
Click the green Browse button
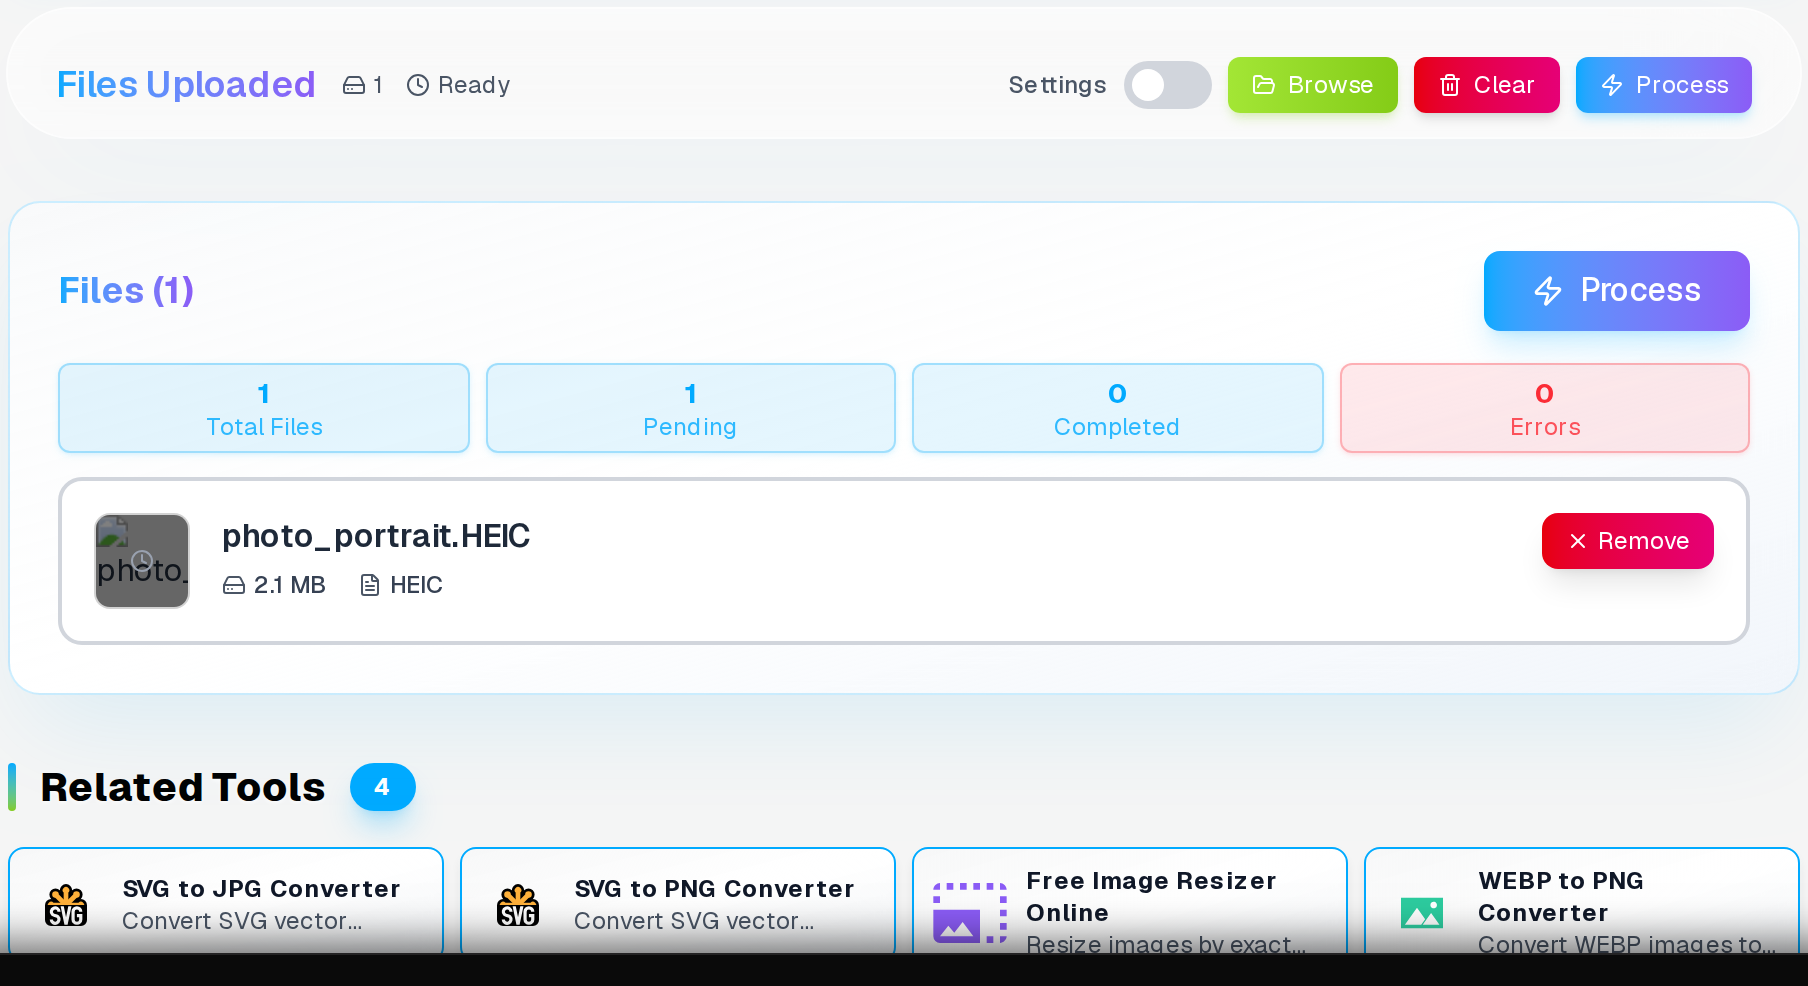(1312, 85)
